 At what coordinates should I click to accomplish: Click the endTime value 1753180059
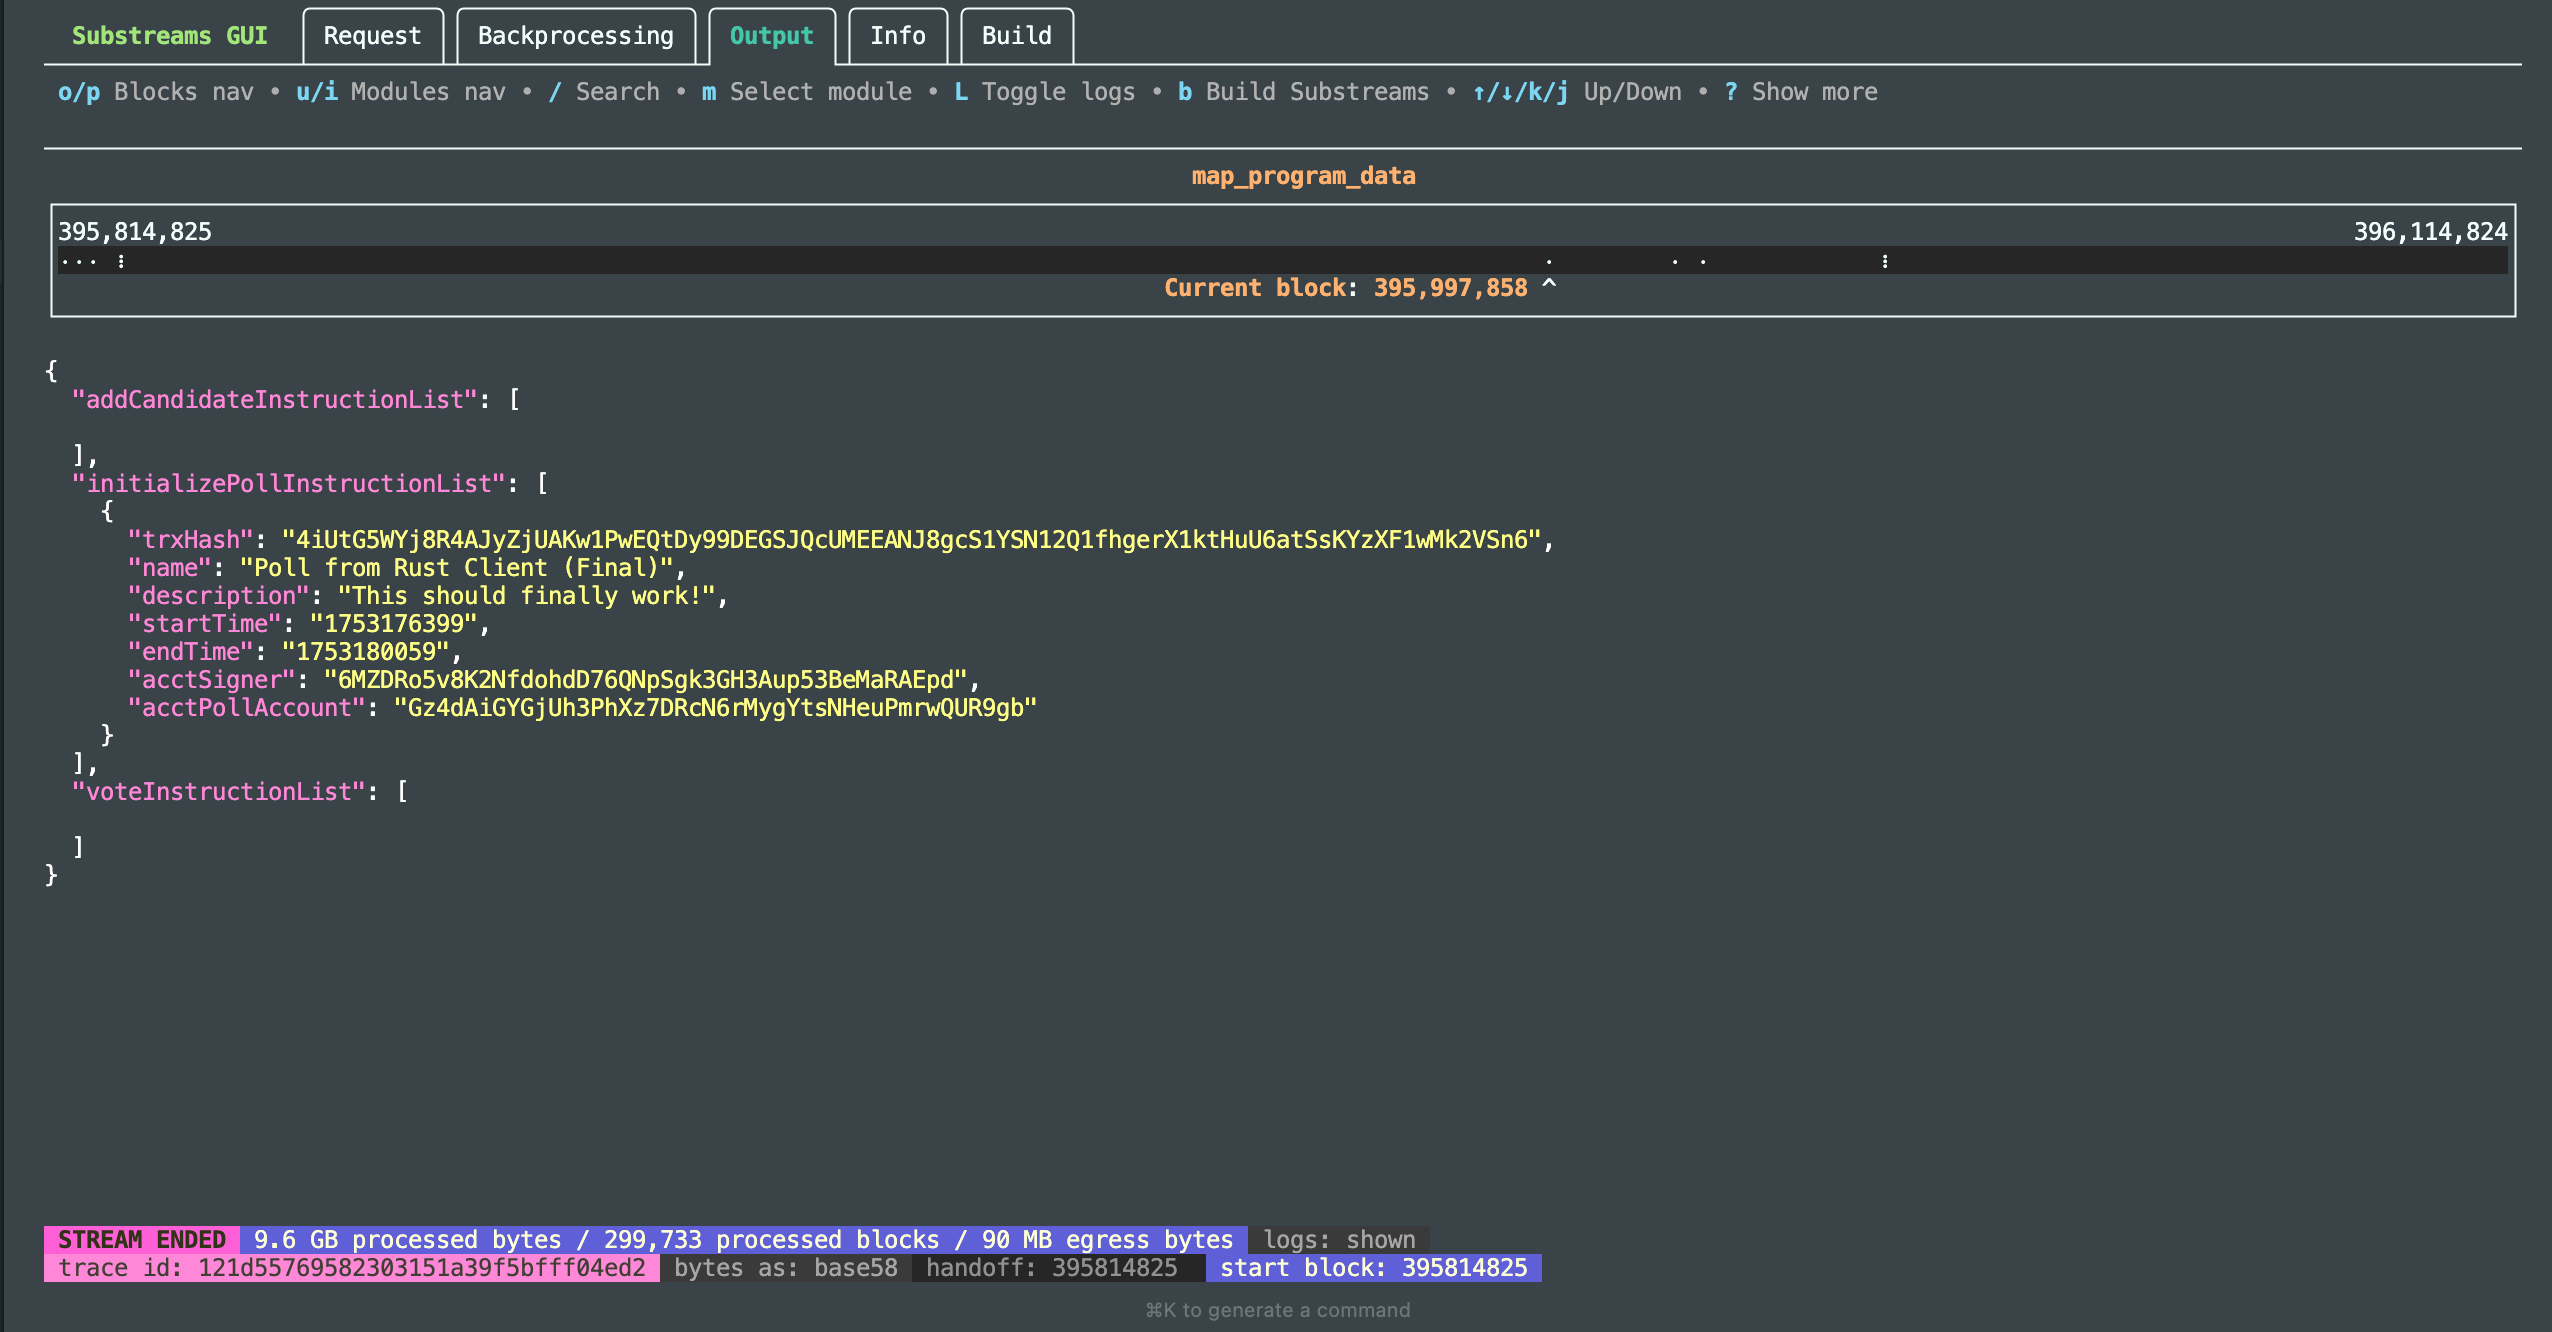[x=365, y=652]
